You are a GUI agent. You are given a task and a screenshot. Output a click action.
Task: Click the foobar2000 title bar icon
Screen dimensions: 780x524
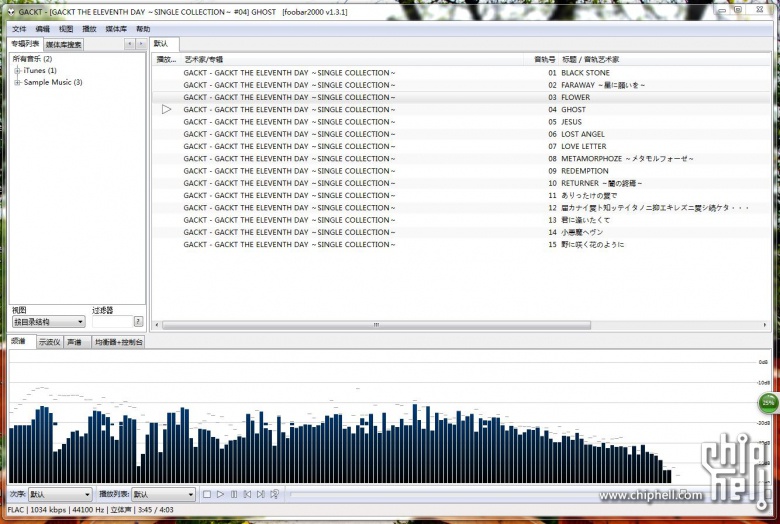click(11, 11)
